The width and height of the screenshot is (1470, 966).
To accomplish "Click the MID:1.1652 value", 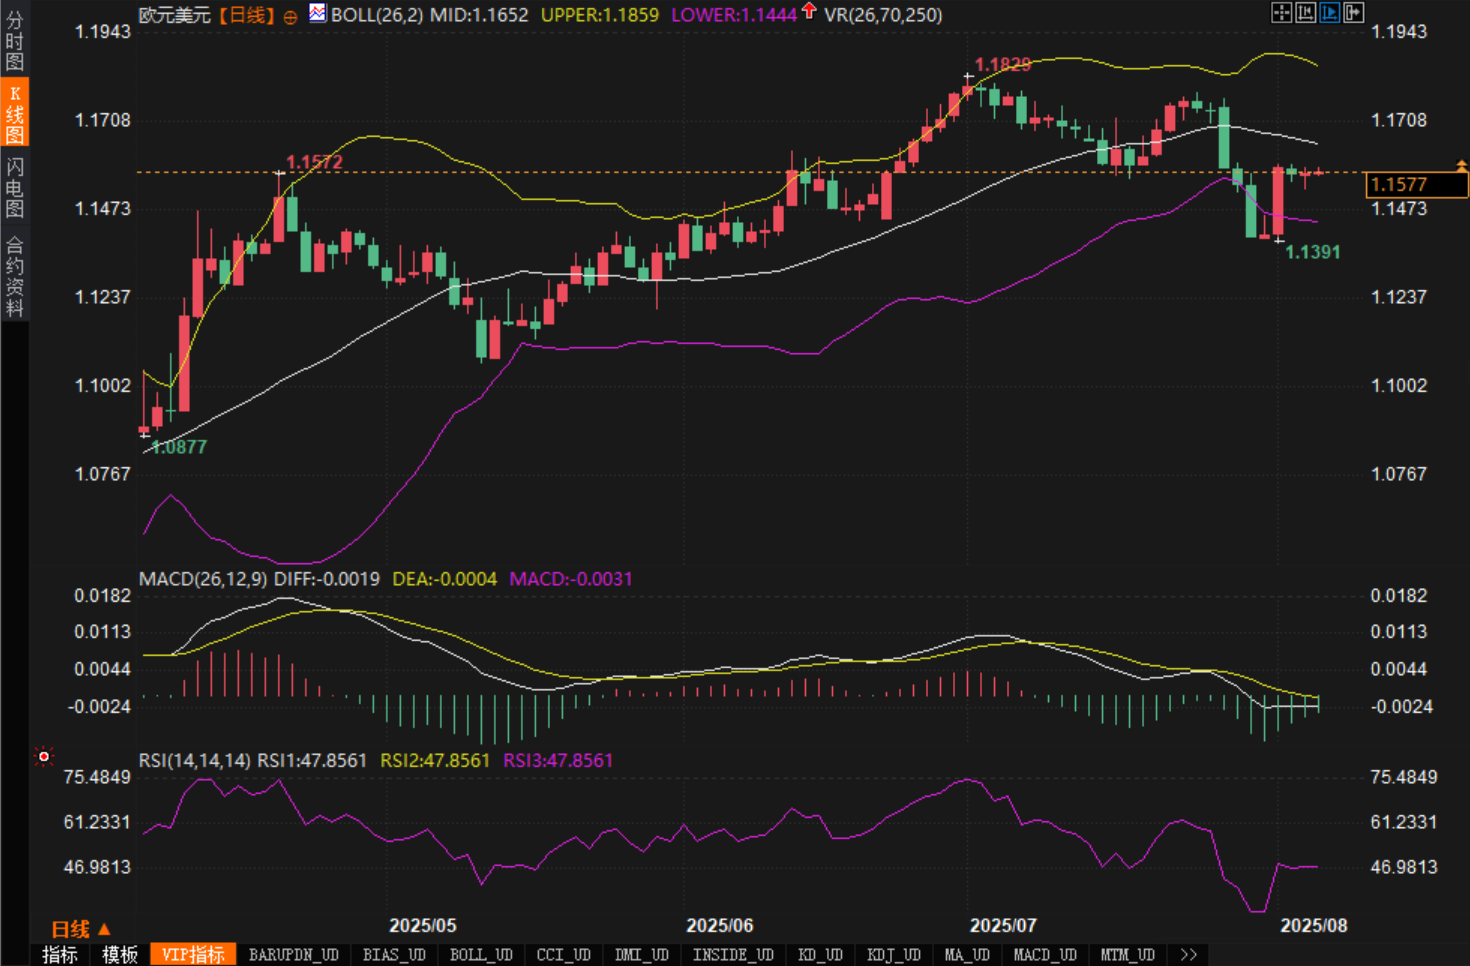I will (479, 15).
